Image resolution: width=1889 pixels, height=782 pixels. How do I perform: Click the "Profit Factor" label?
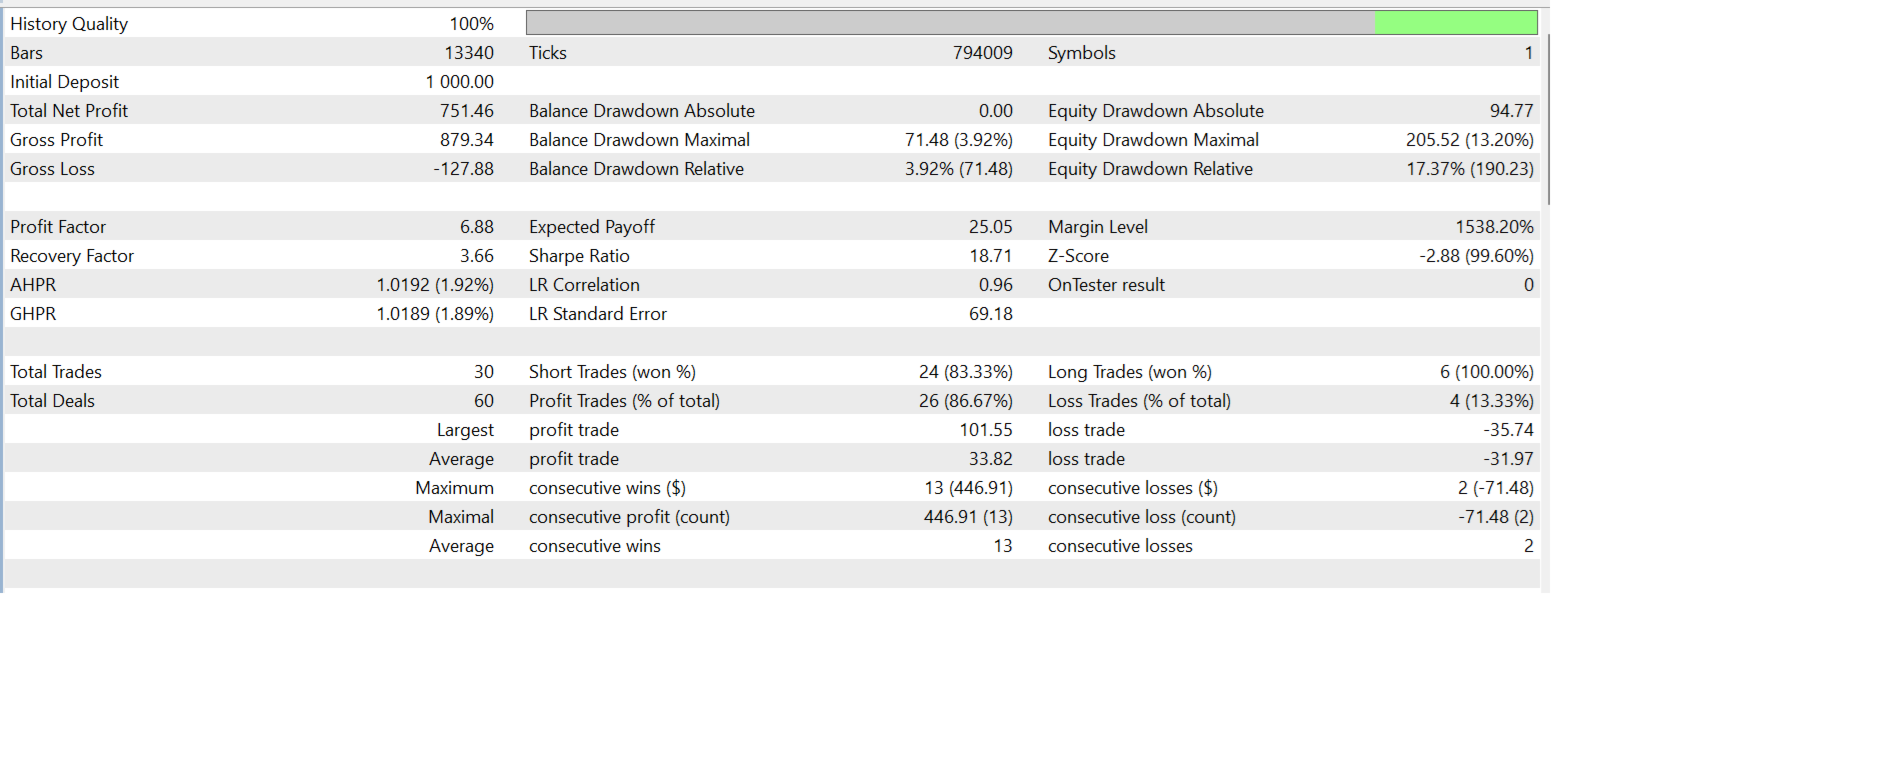(x=58, y=227)
